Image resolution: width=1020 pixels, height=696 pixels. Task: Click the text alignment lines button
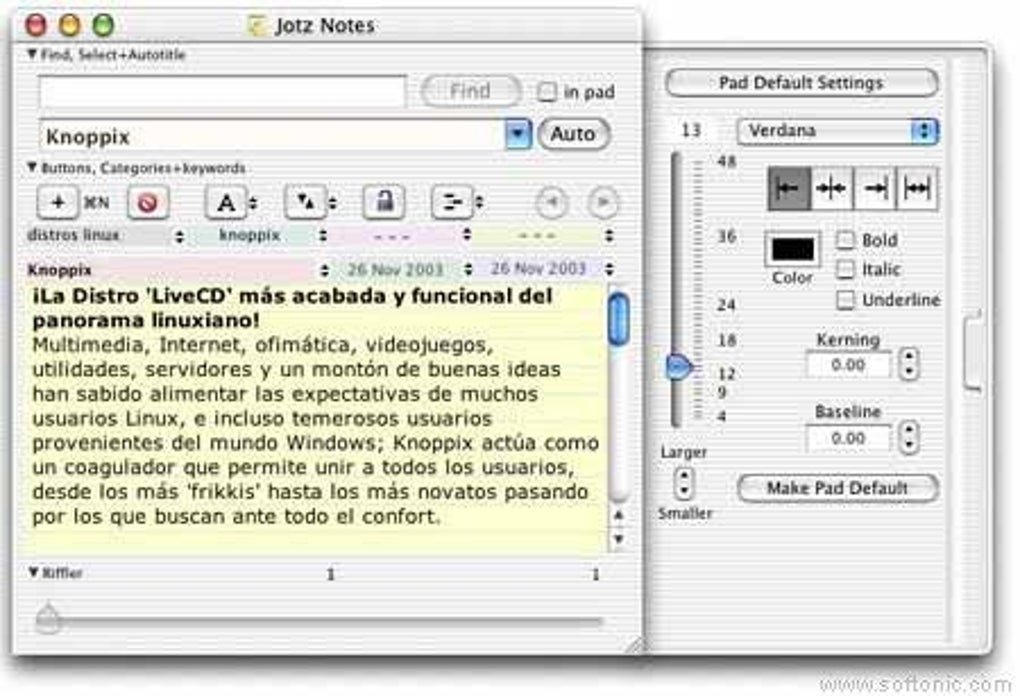[x=451, y=202]
